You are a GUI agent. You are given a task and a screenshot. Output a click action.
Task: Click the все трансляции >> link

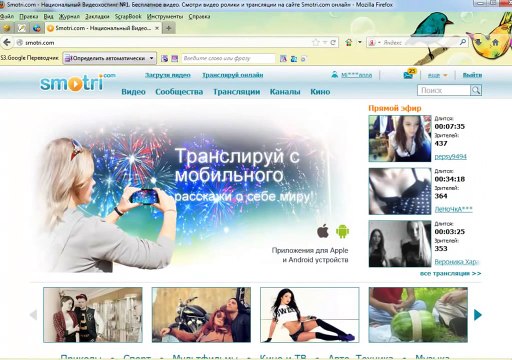point(450,273)
